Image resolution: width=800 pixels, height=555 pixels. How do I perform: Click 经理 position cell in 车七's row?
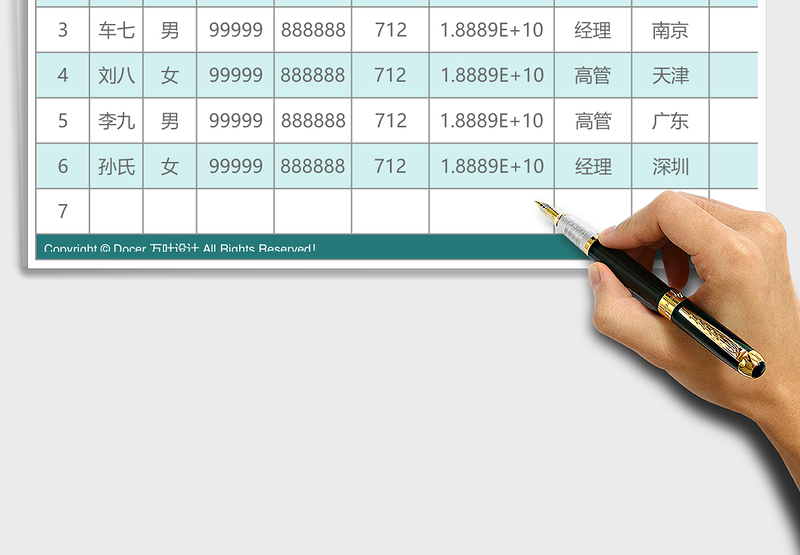tap(593, 30)
